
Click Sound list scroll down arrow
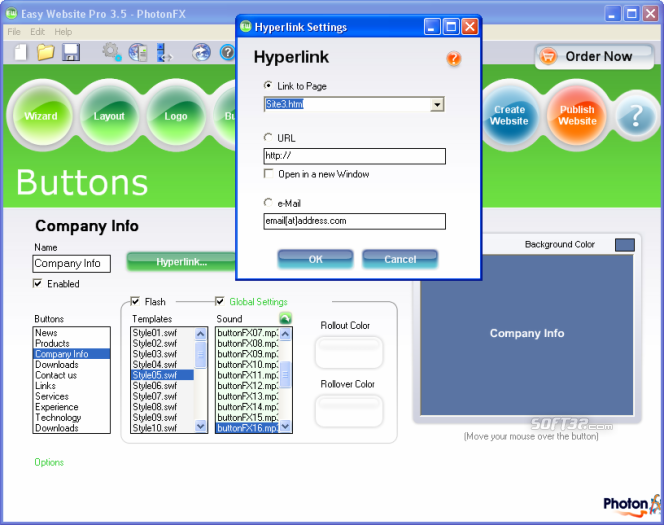coord(285,426)
